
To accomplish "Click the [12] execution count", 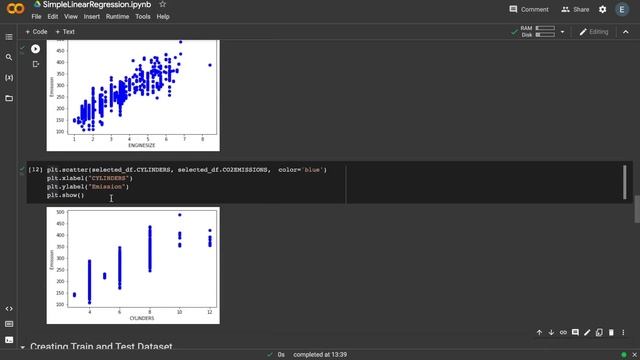I will (x=35, y=169).
